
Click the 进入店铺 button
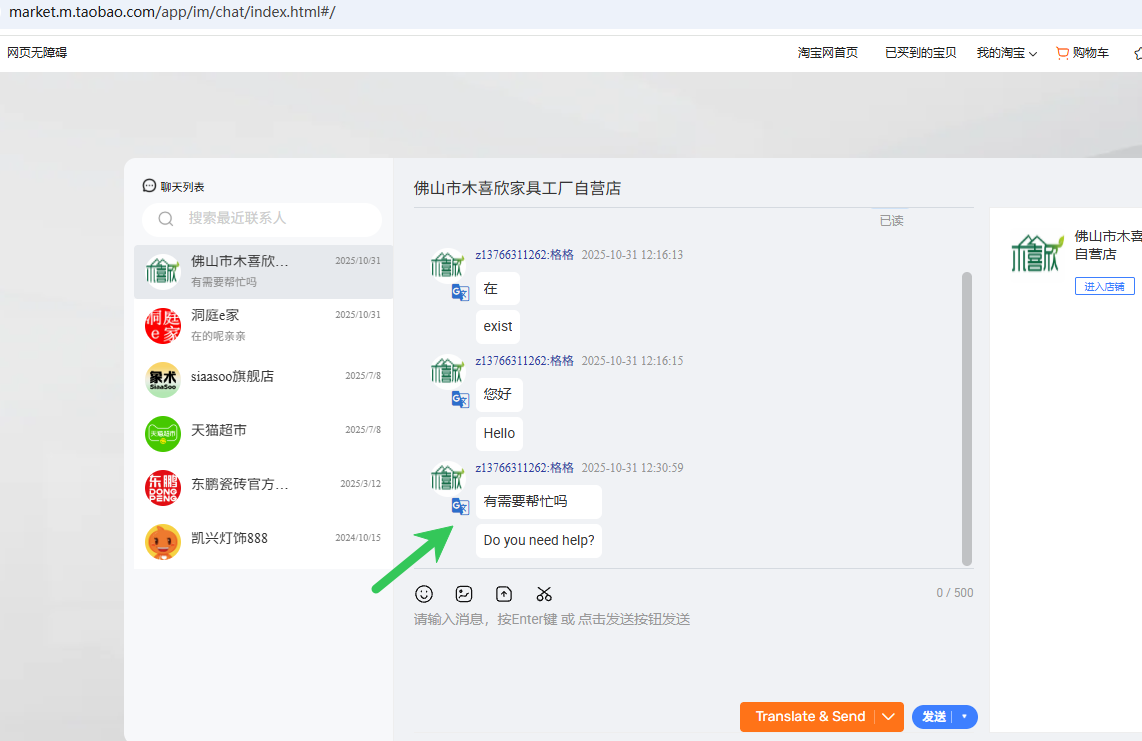(1104, 286)
